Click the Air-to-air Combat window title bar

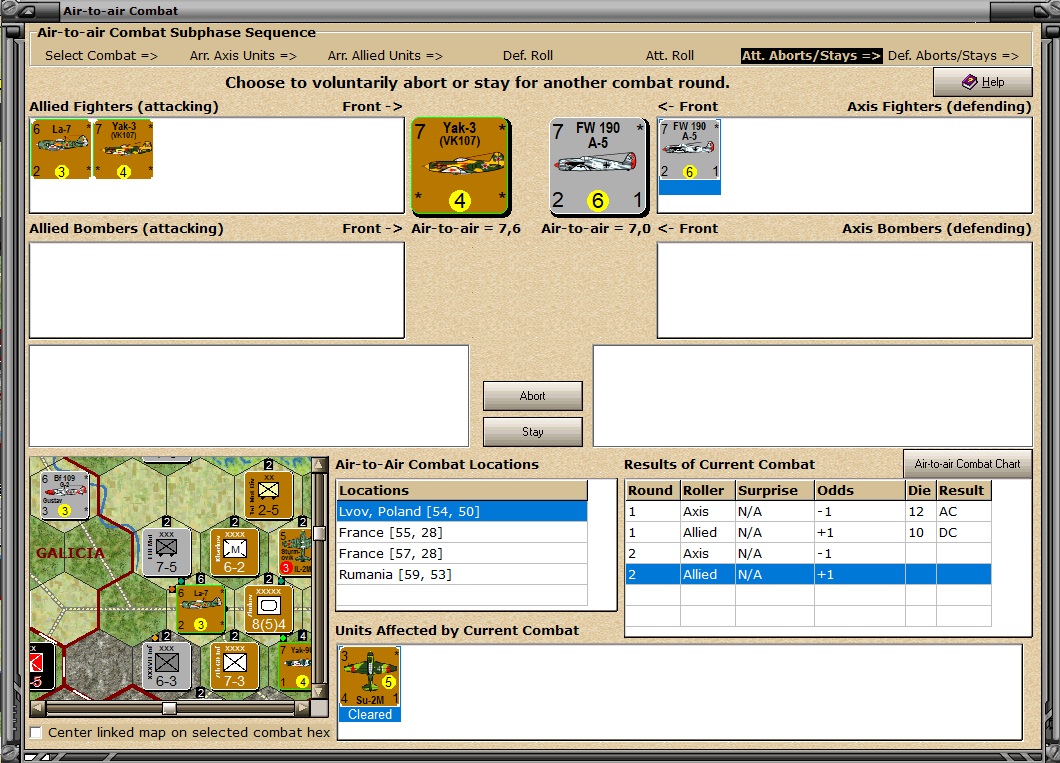click(527, 11)
